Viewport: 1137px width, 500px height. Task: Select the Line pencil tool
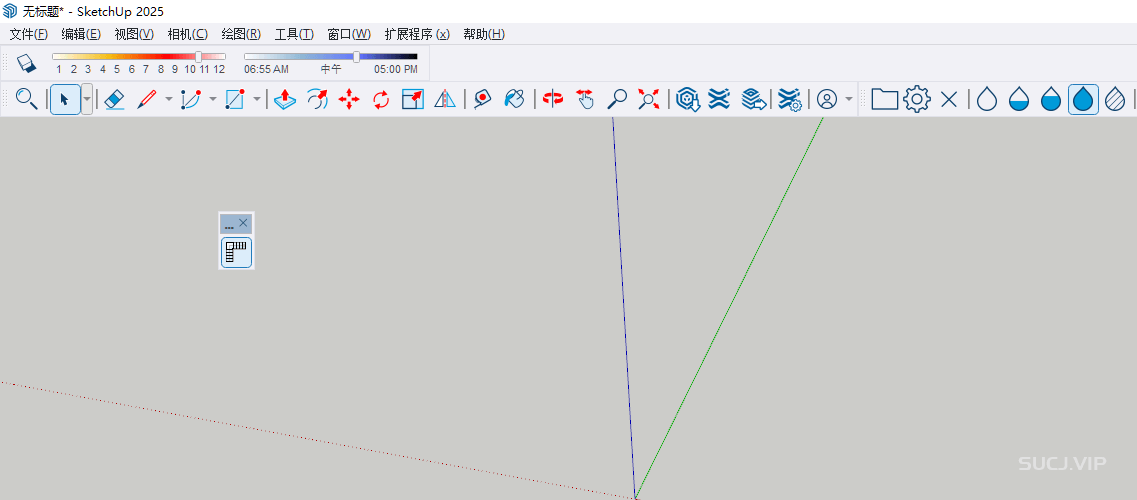[147, 99]
